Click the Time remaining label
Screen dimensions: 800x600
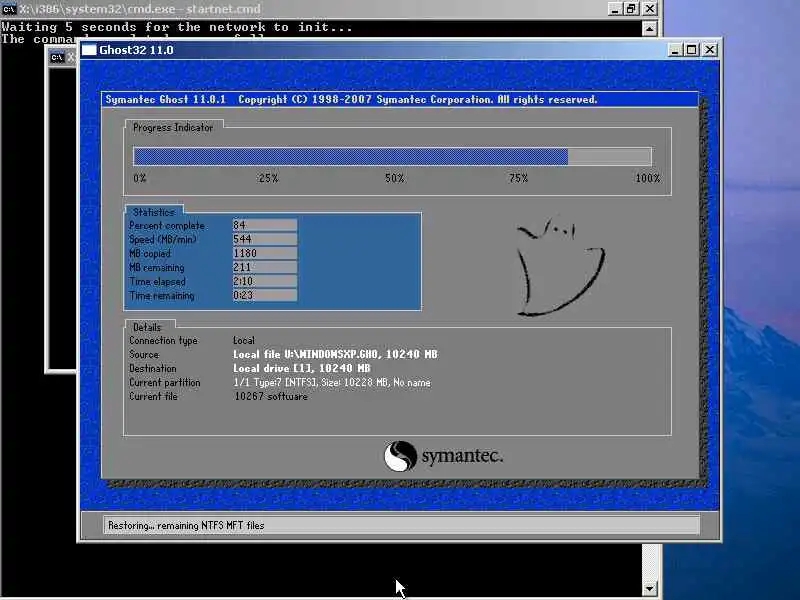pos(162,295)
